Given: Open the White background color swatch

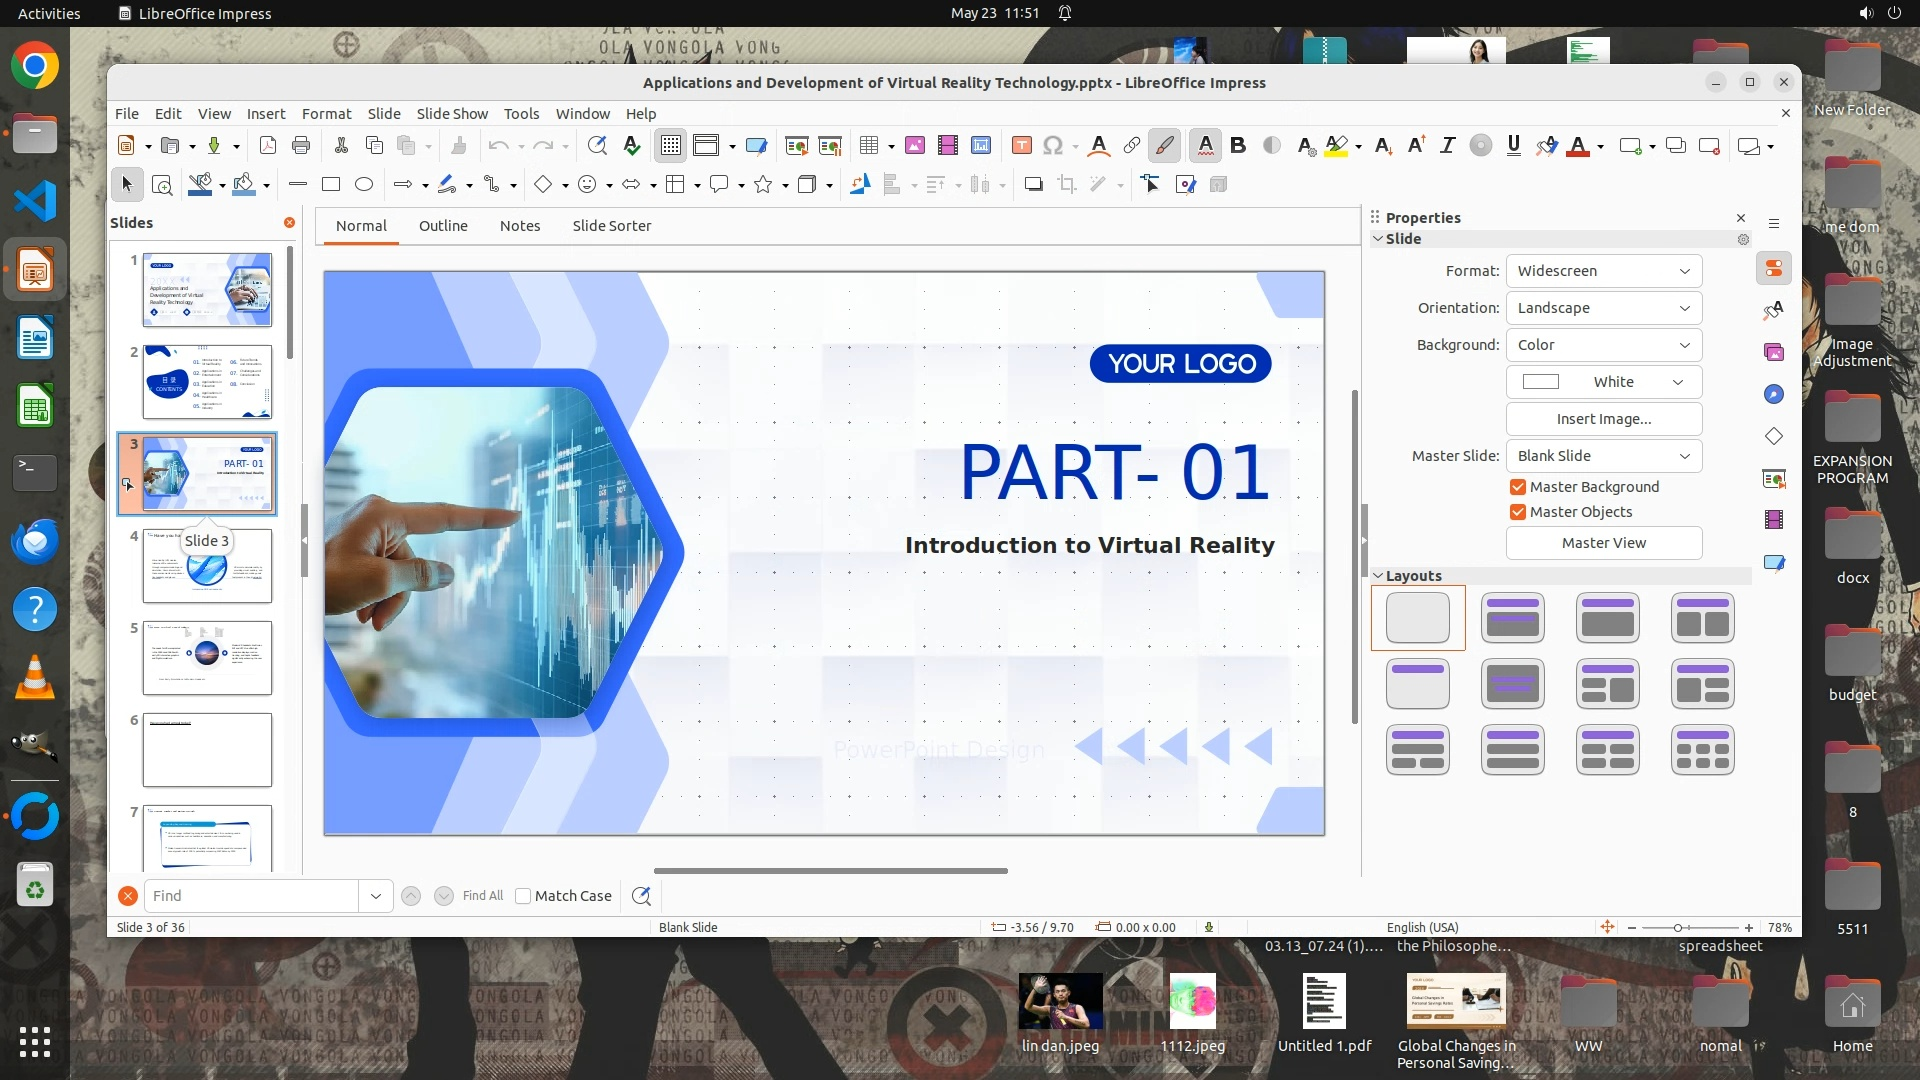Looking at the screenshot, I should pyautogui.click(x=1603, y=382).
